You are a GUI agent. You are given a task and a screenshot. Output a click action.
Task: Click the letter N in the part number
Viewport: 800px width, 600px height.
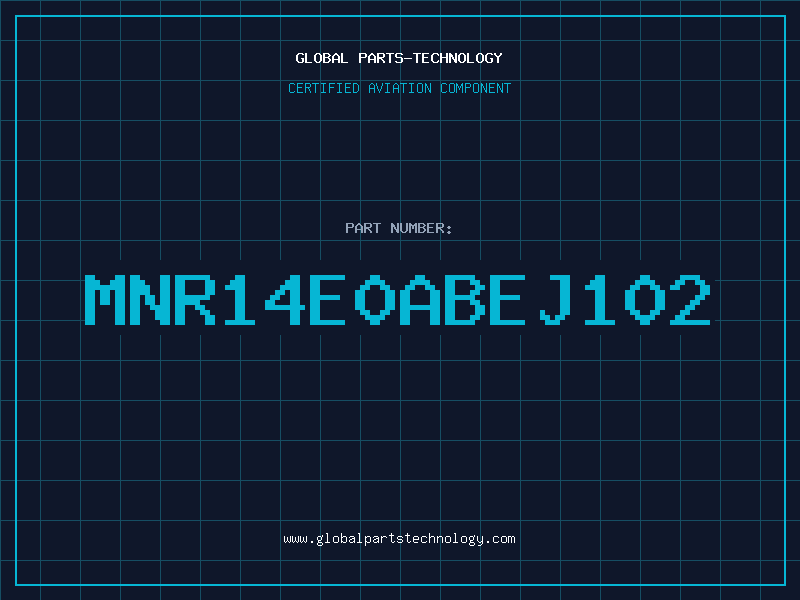click(x=150, y=300)
